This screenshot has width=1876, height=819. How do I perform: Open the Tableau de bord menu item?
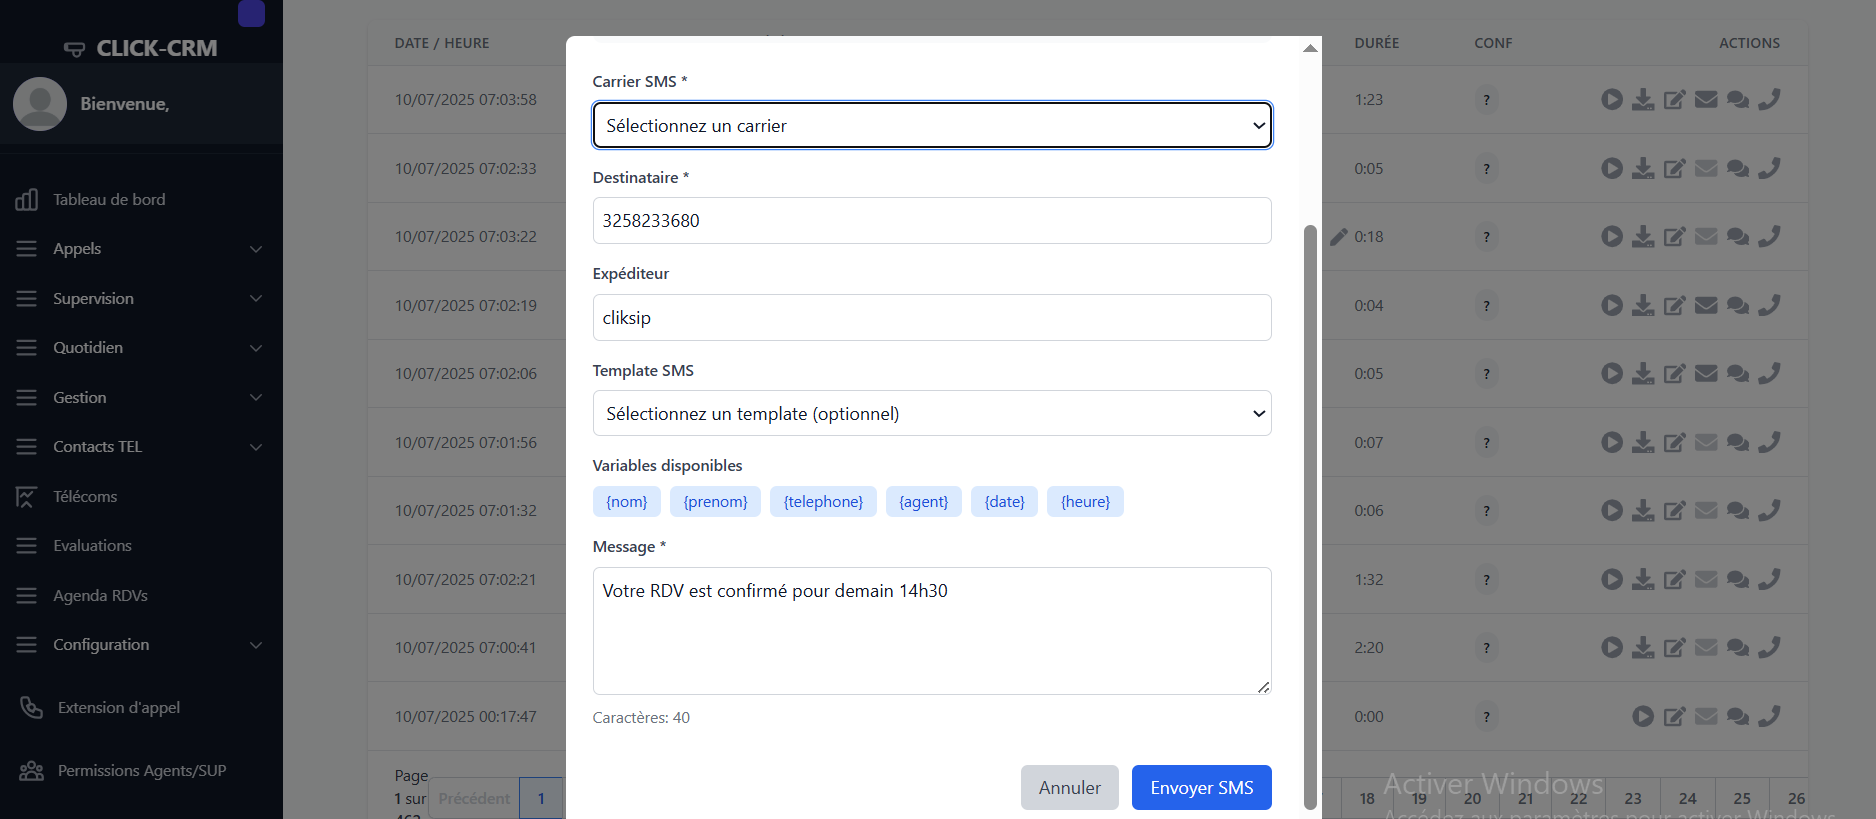[109, 200]
